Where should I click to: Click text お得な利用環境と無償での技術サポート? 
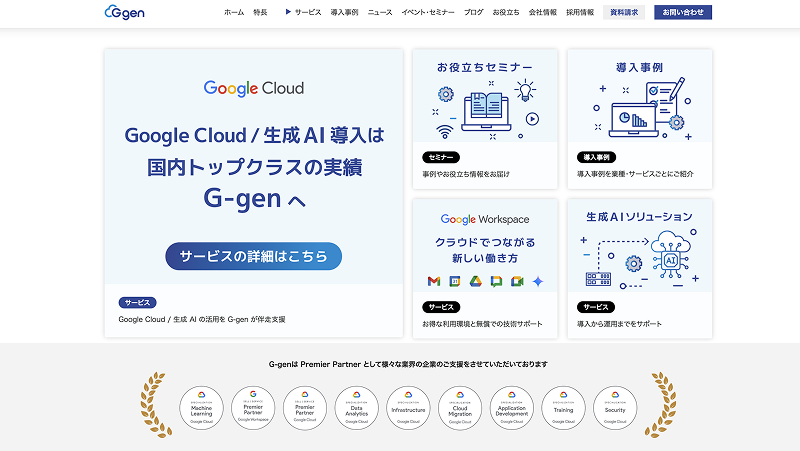(x=482, y=324)
